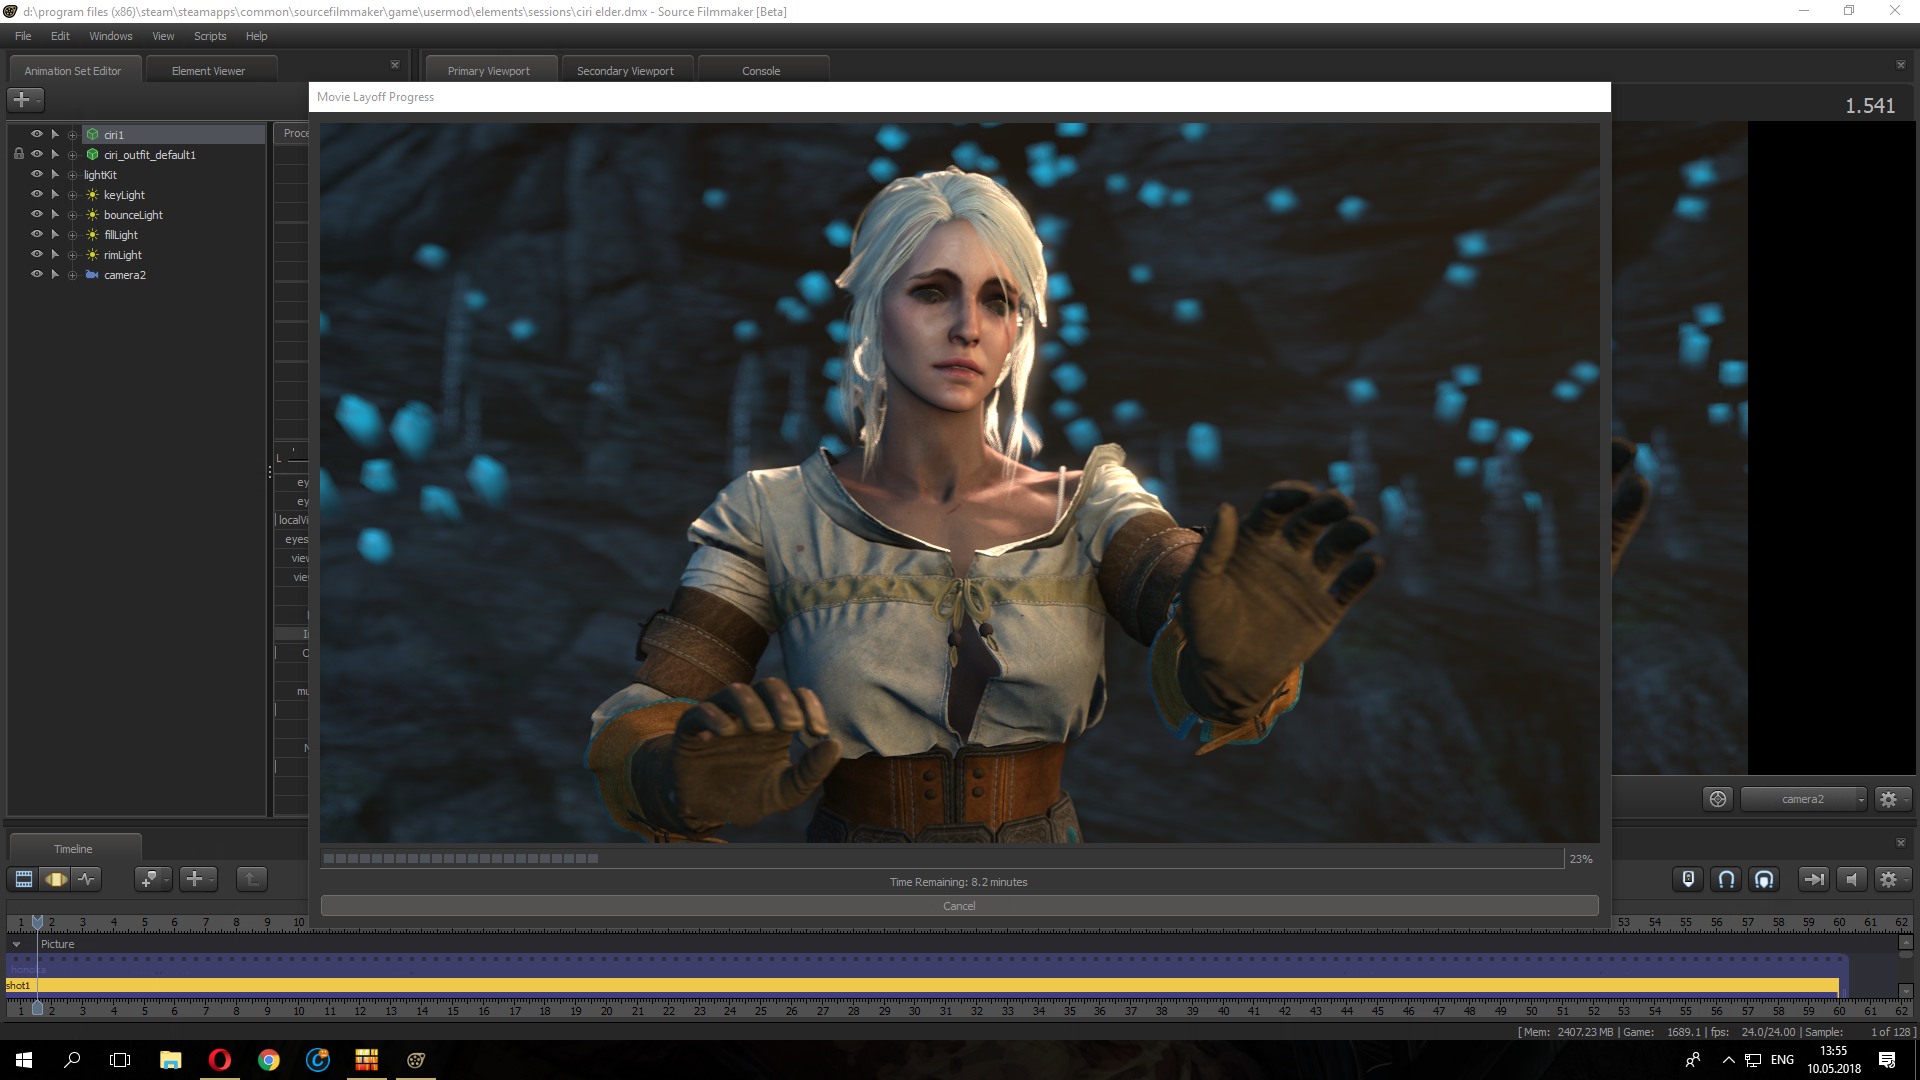Open the Edit menu
Image resolution: width=1920 pixels, height=1080 pixels.
tap(60, 36)
